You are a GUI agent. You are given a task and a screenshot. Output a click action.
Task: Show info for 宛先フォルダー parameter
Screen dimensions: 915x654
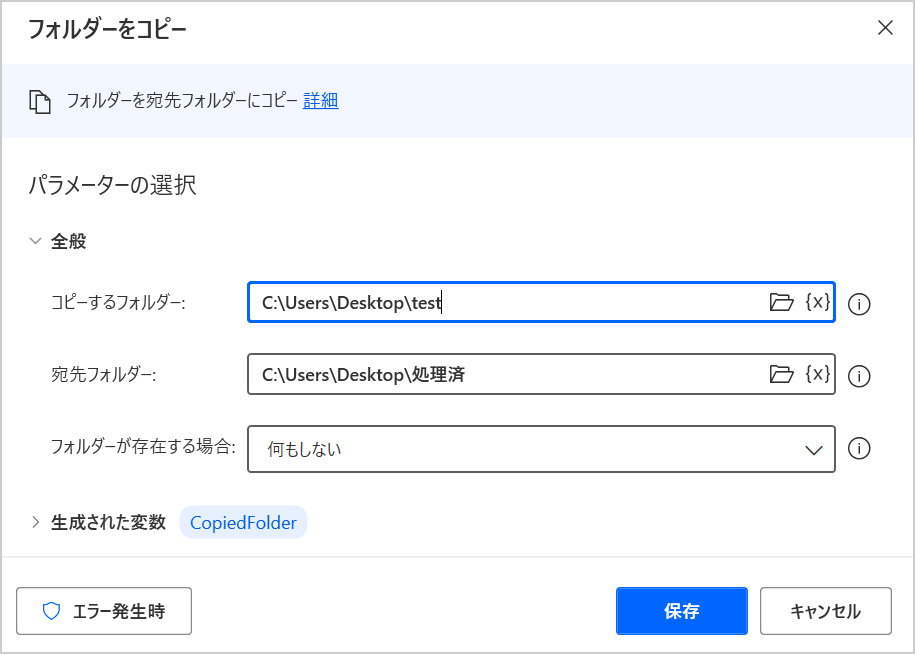tap(858, 376)
